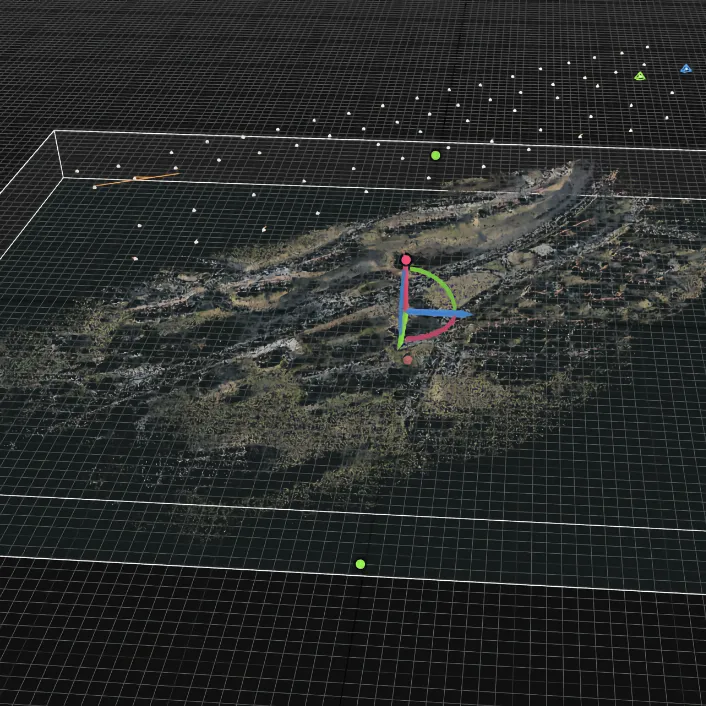This screenshot has width=706, height=706.
Task: Select the inner left corner of the bounding box
Action: tap(63, 177)
